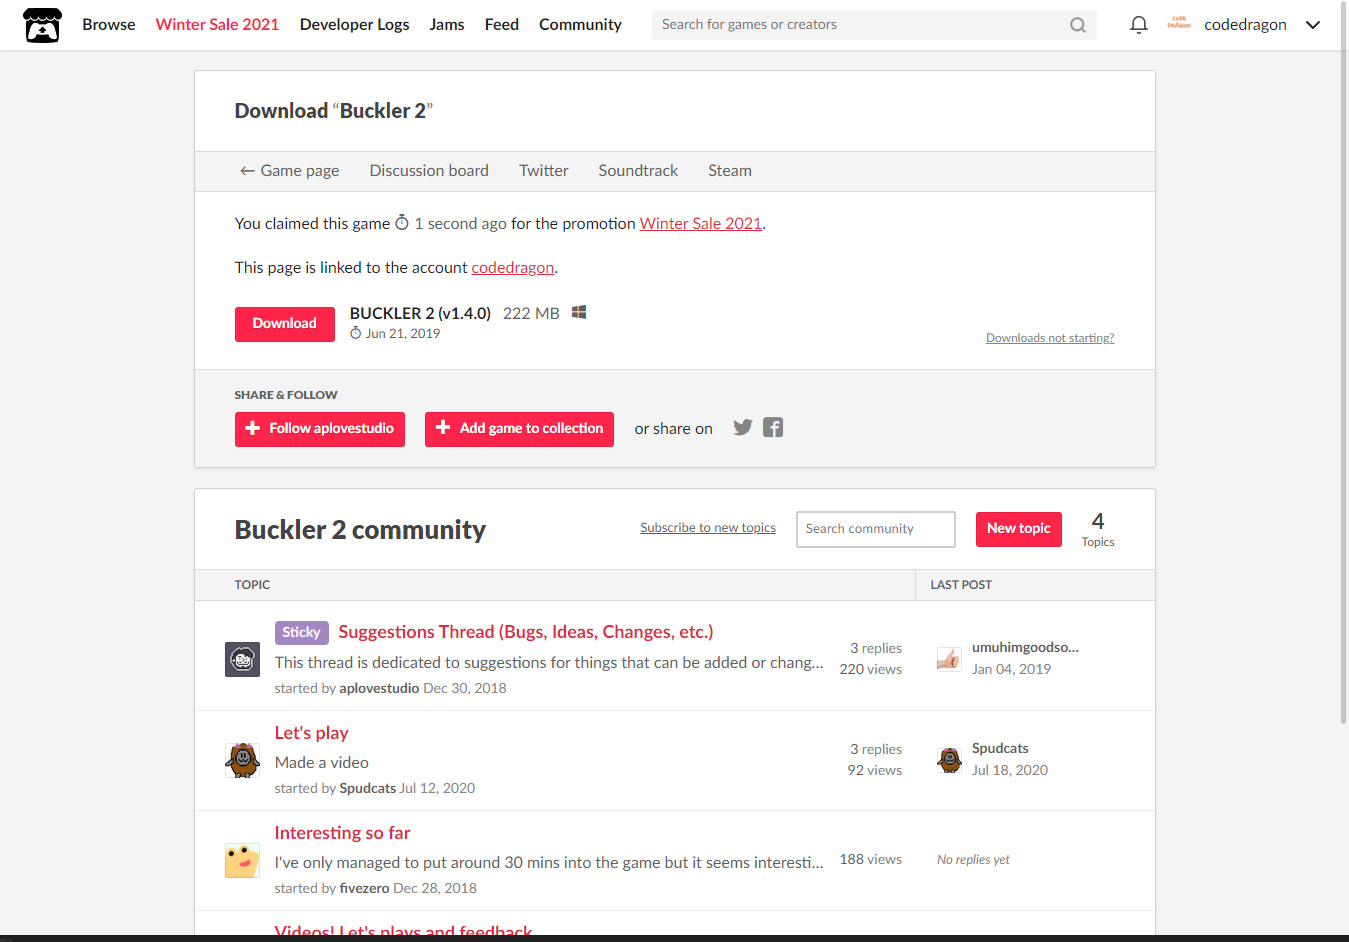Follow aplovestudio
The width and height of the screenshot is (1349, 942).
pyautogui.click(x=320, y=429)
